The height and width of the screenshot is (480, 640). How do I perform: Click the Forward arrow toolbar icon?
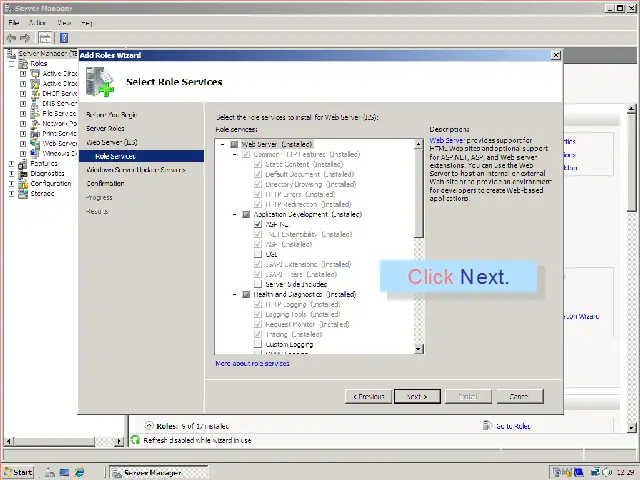(25, 38)
